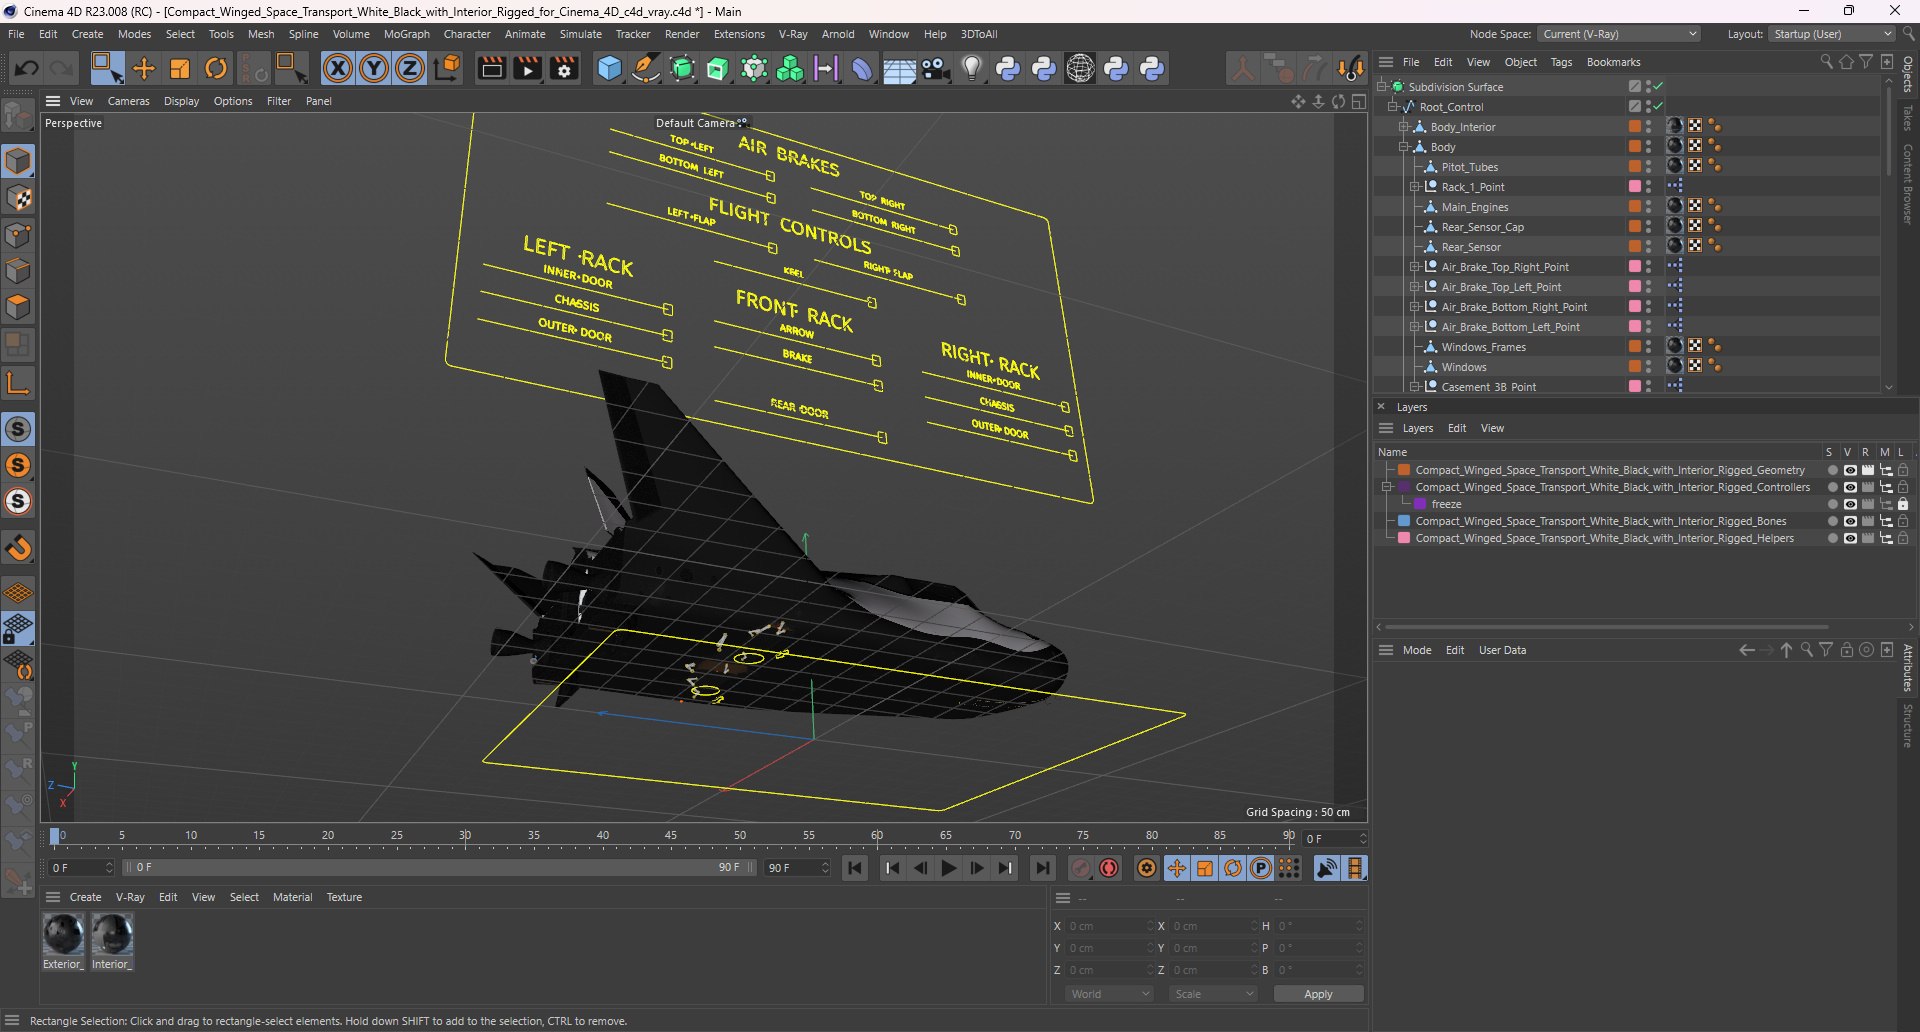The image size is (1920, 1032).
Task: Click the Axis L-shaped icon
Action: [19, 382]
